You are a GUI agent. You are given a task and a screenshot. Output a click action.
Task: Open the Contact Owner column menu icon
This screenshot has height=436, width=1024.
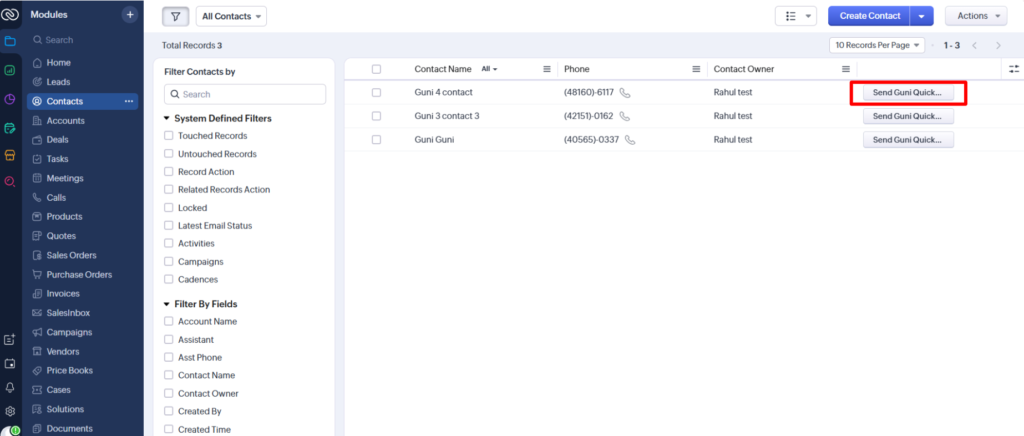[846, 69]
